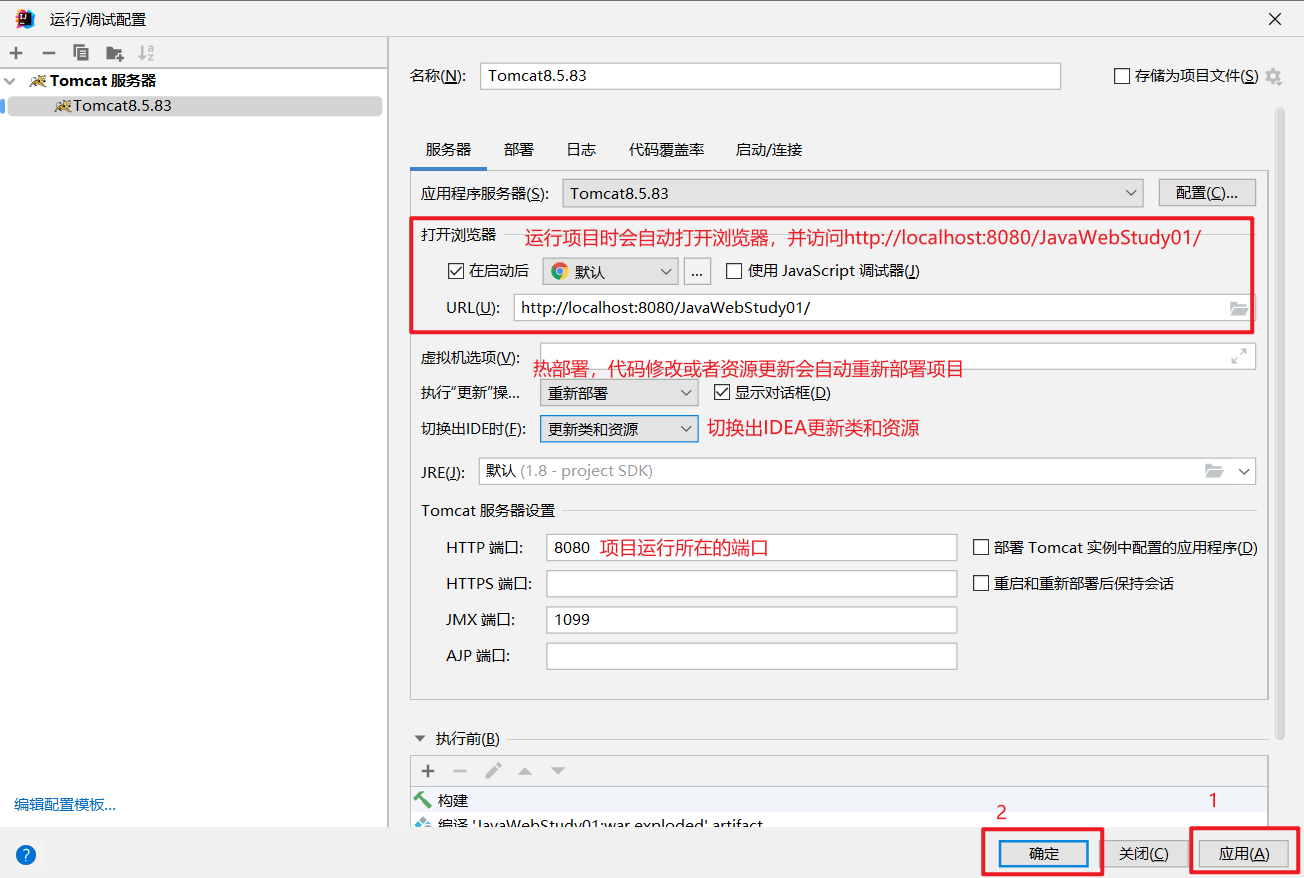Remove the selected configuration with minus icon

(x=48, y=53)
